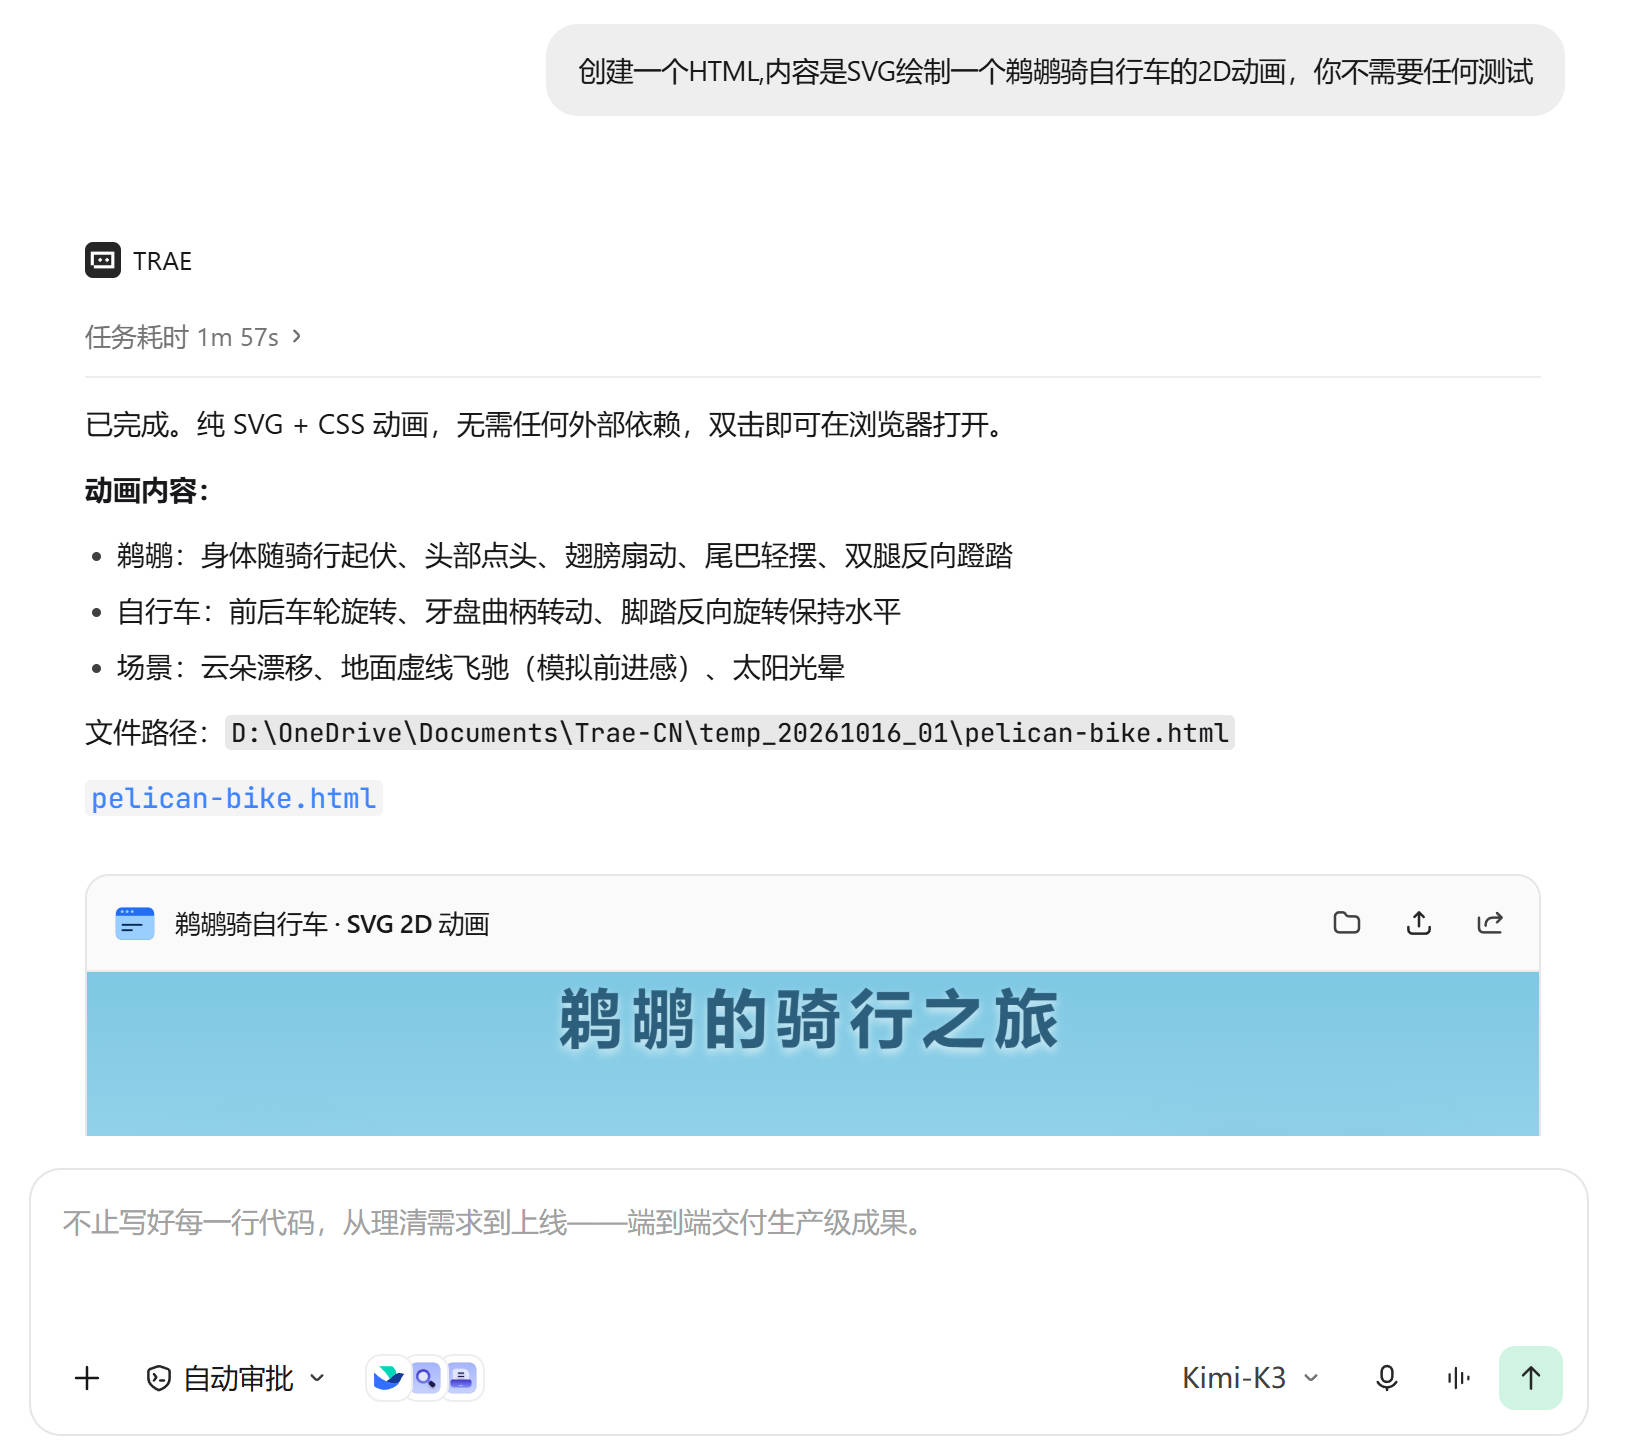Screen dimensions: 1645x1452
Task: Click the audio waveform icon
Action: point(1458,1378)
